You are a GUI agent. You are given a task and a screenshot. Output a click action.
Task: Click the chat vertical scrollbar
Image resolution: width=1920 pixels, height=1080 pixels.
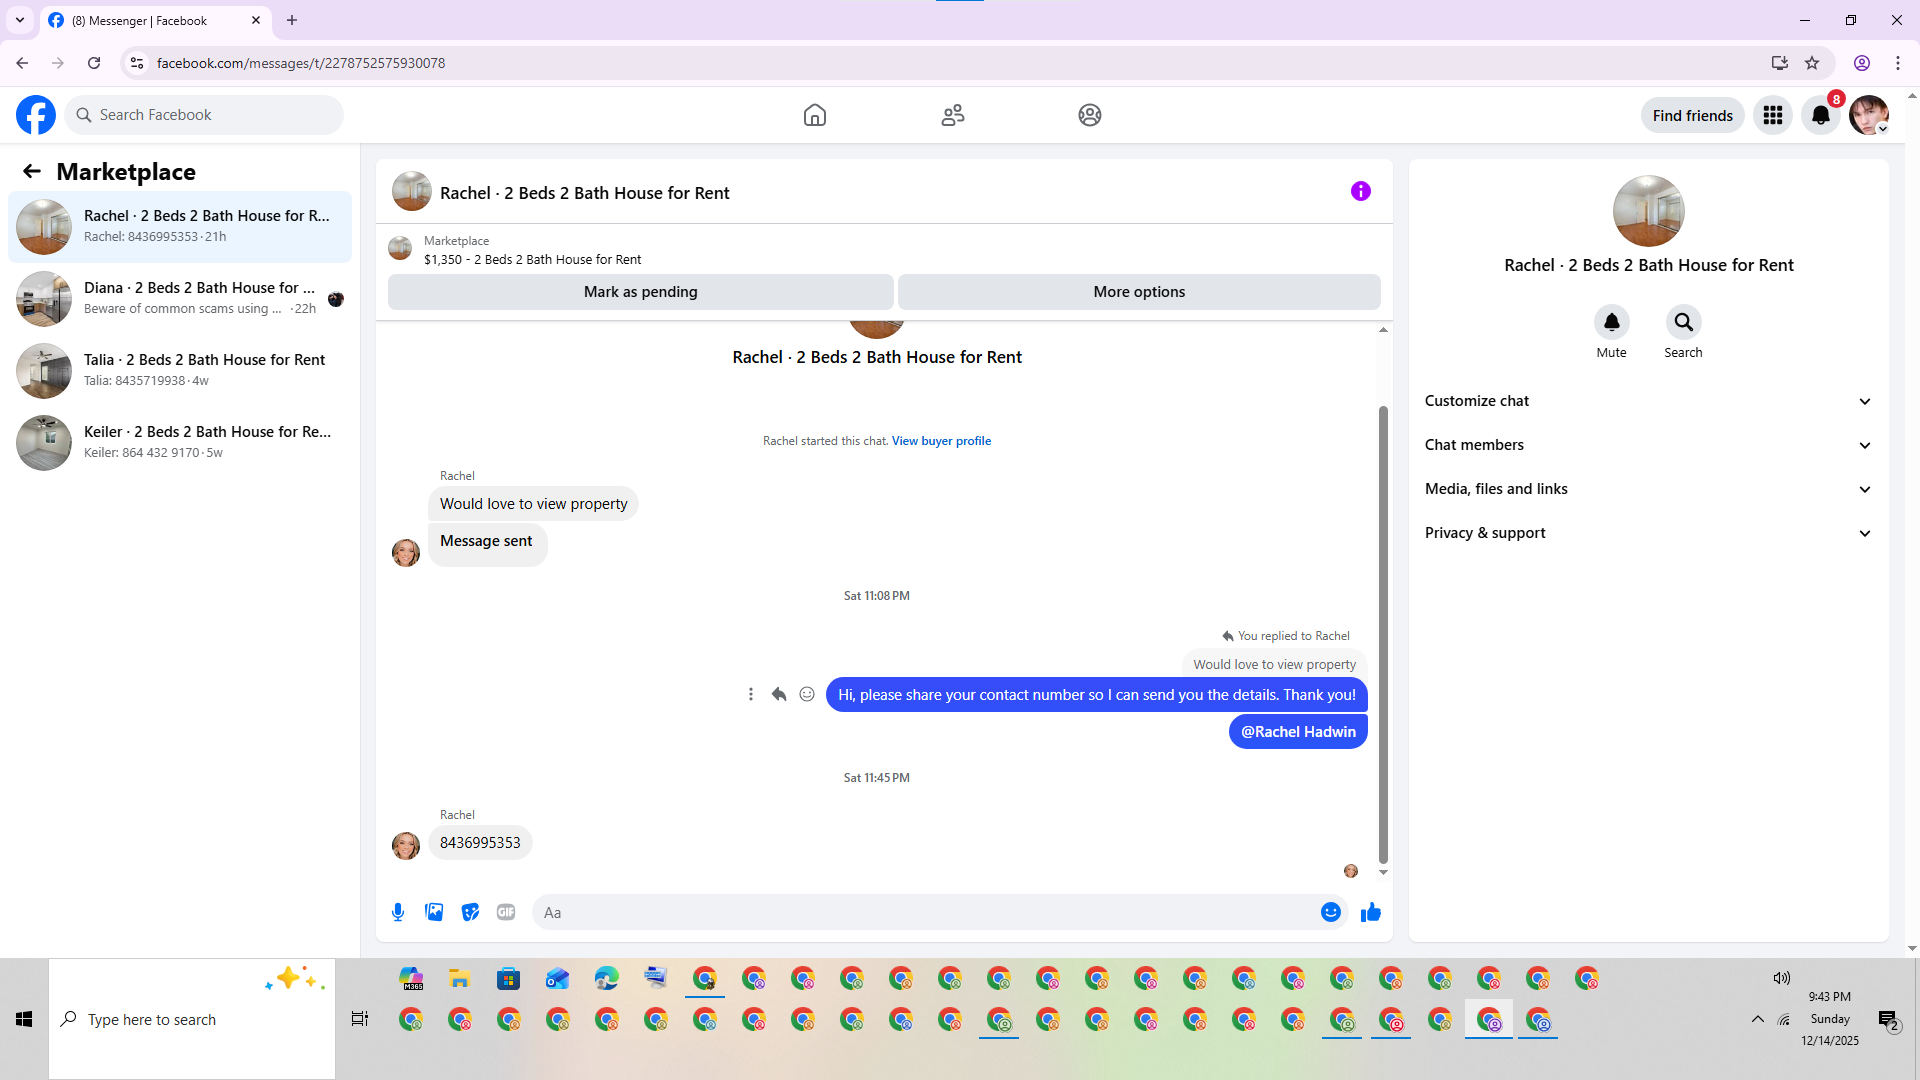pyautogui.click(x=1383, y=634)
